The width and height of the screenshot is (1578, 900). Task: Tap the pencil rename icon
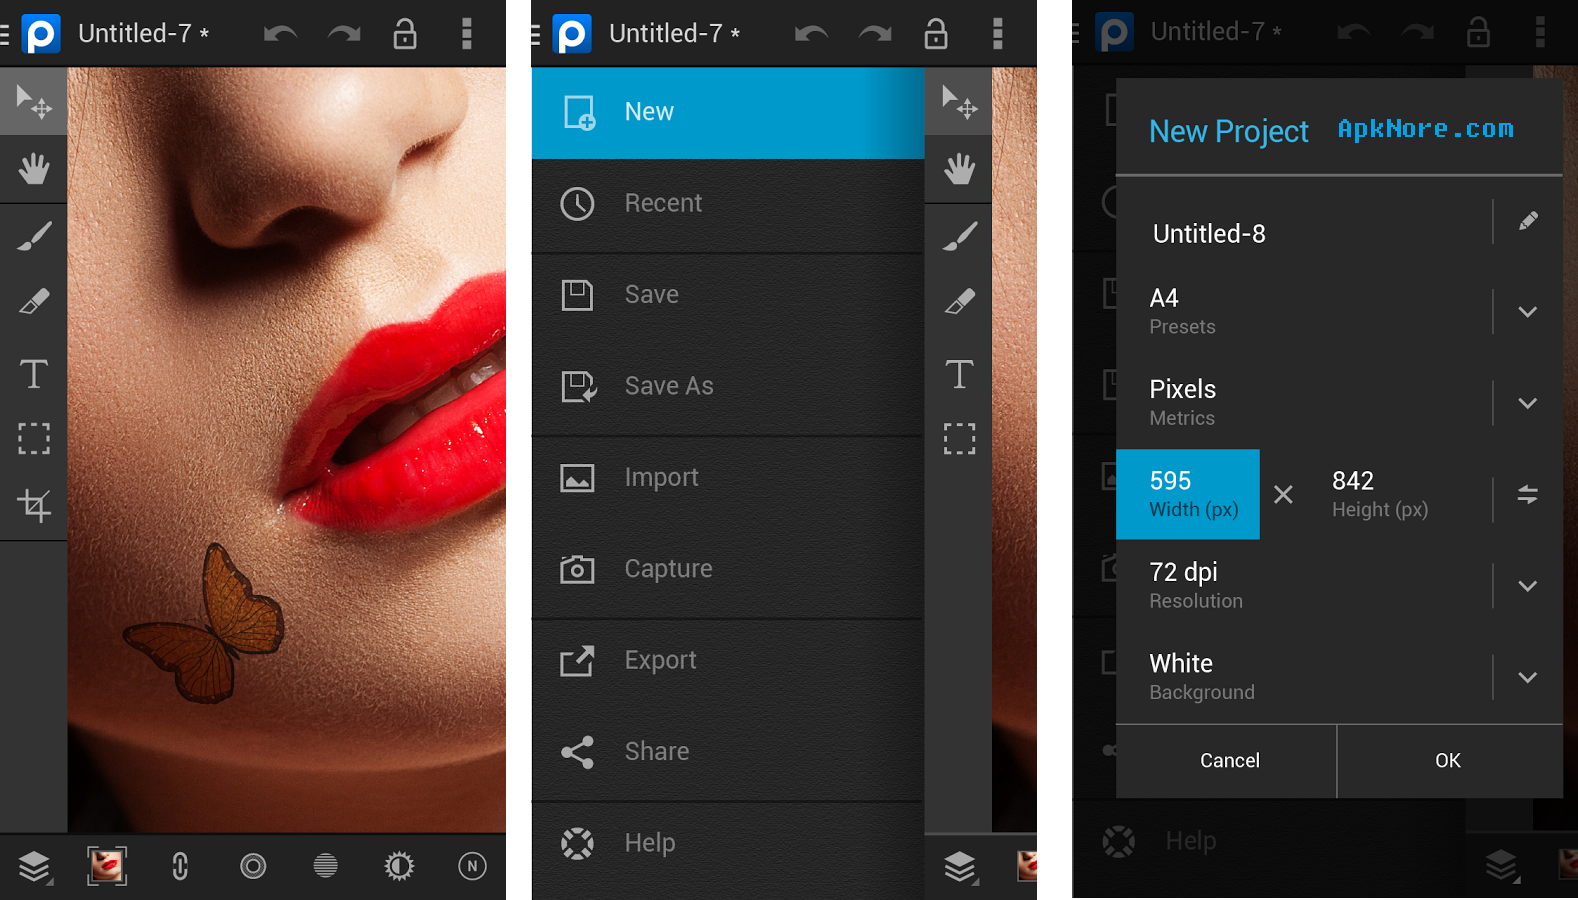pyautogui.click(x=1528, y=221)
